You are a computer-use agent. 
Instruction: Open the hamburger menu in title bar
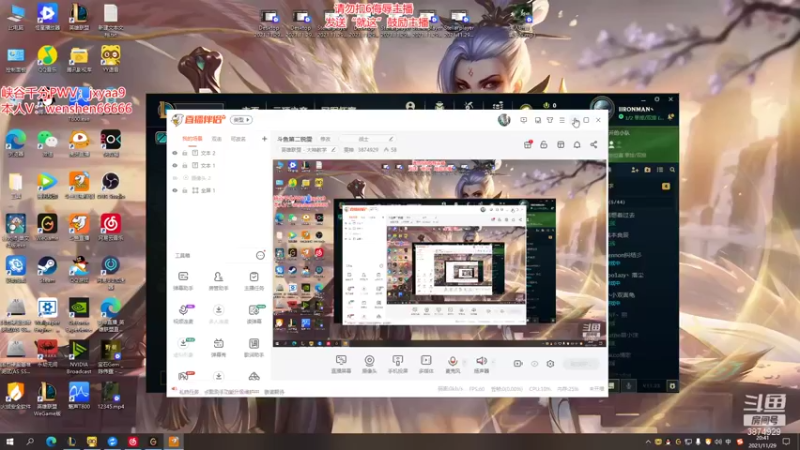tap(562, 120)
